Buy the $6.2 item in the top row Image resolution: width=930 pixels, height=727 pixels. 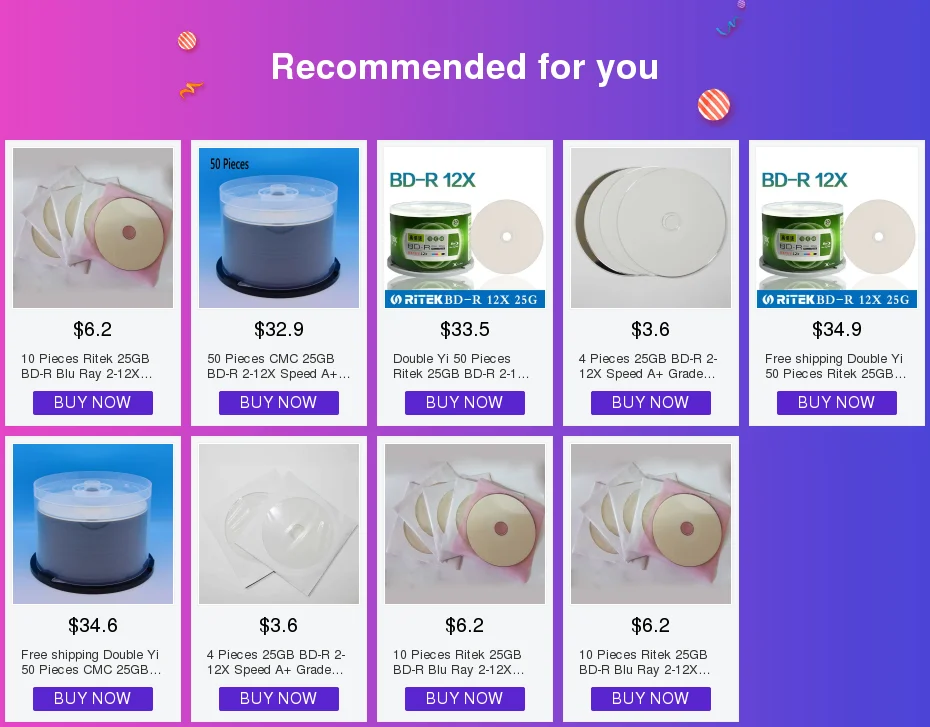point(93,403)
